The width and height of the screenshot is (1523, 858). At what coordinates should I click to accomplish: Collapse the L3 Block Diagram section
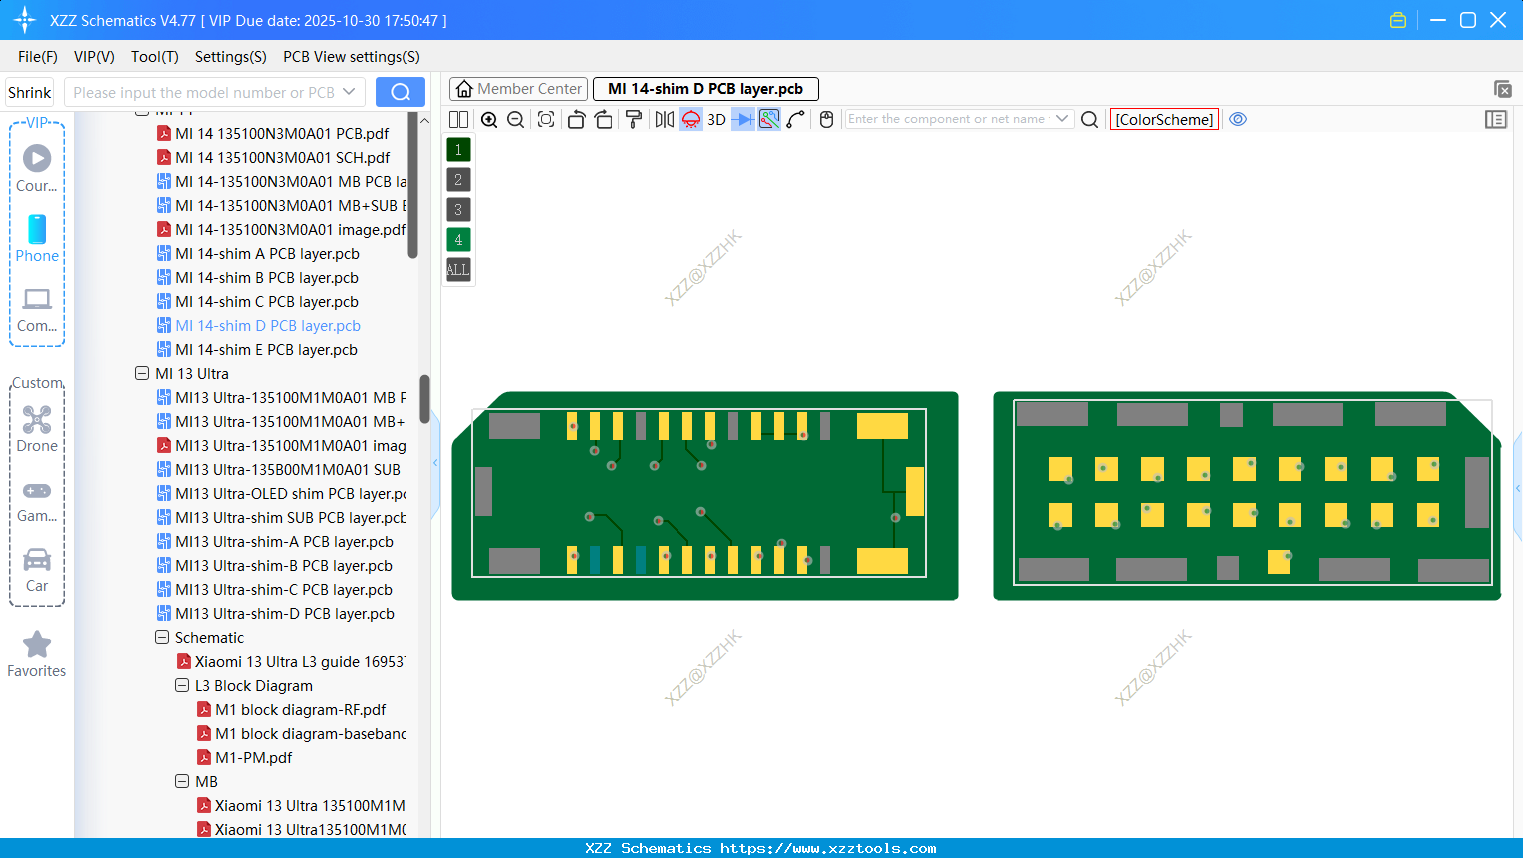[x=182, y=685]
